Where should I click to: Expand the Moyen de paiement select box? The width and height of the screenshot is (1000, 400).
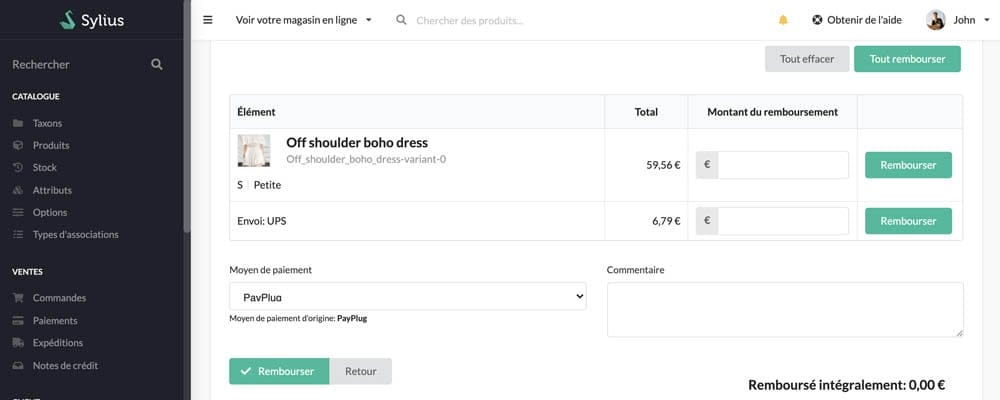pos(407,297)
